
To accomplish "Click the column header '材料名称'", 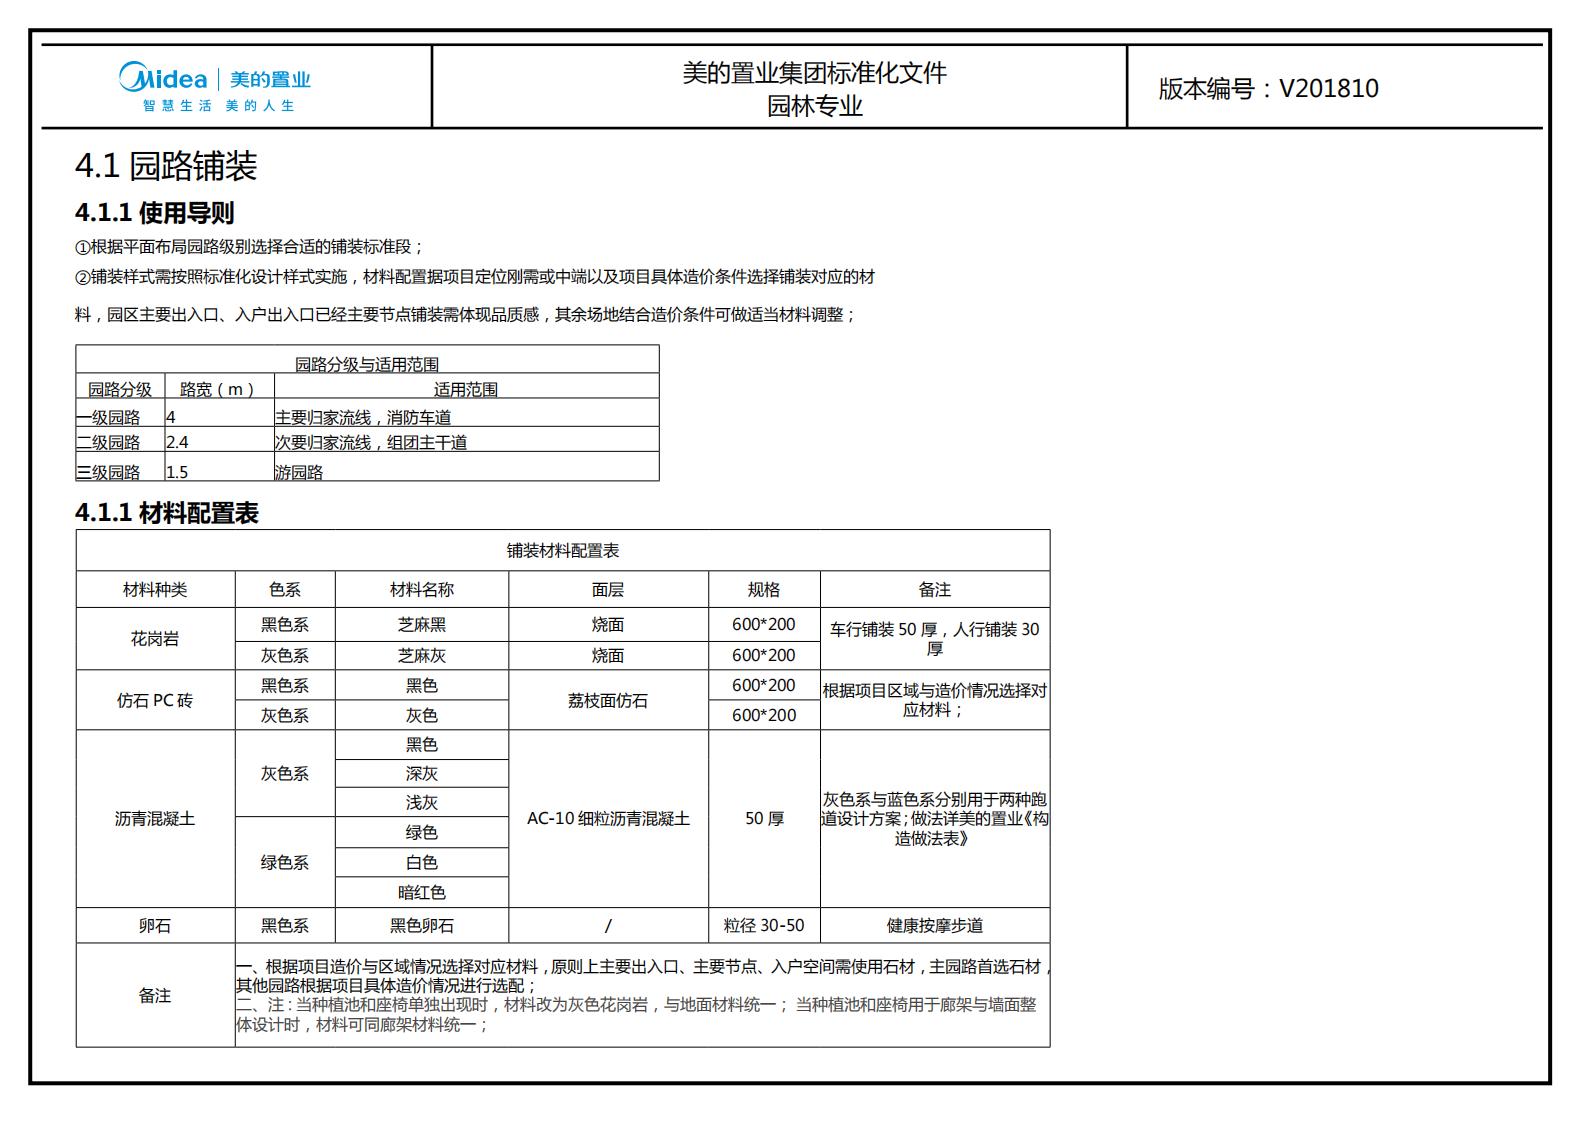I will point(422,590).
